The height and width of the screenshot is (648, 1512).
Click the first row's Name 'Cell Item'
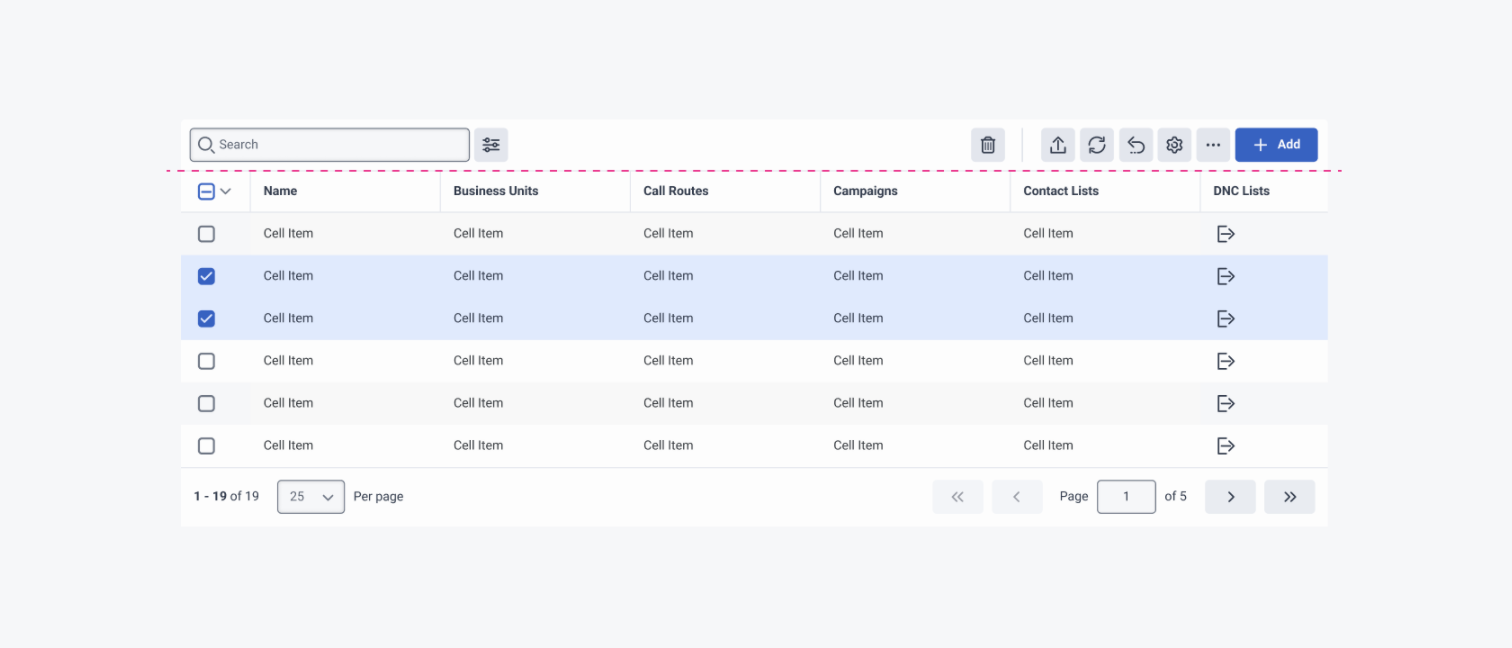click(x=288, y=234)
